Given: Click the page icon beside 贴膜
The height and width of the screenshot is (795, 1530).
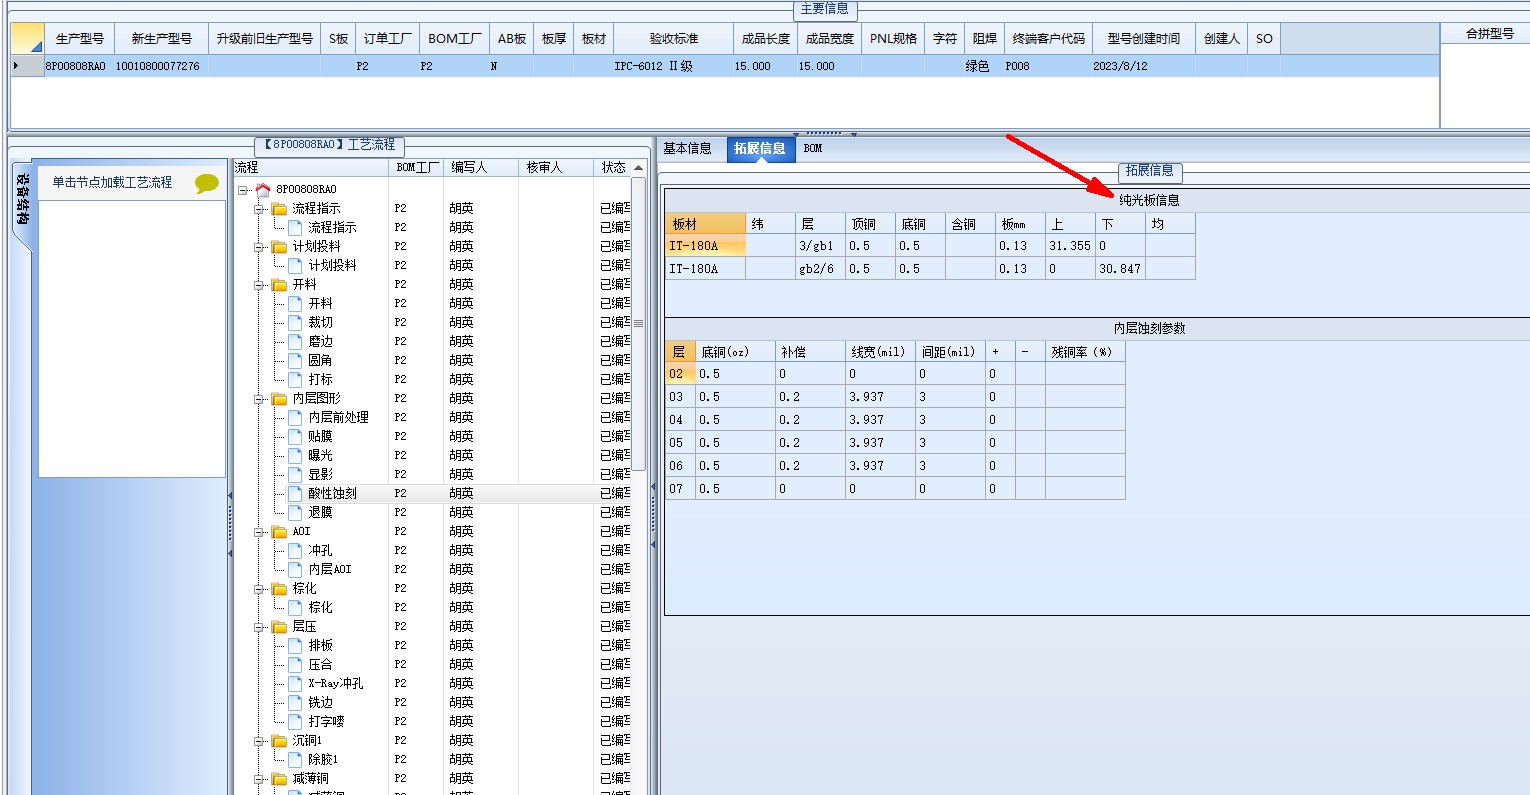Looking at the screenshot, I should [x=295, y=436].
